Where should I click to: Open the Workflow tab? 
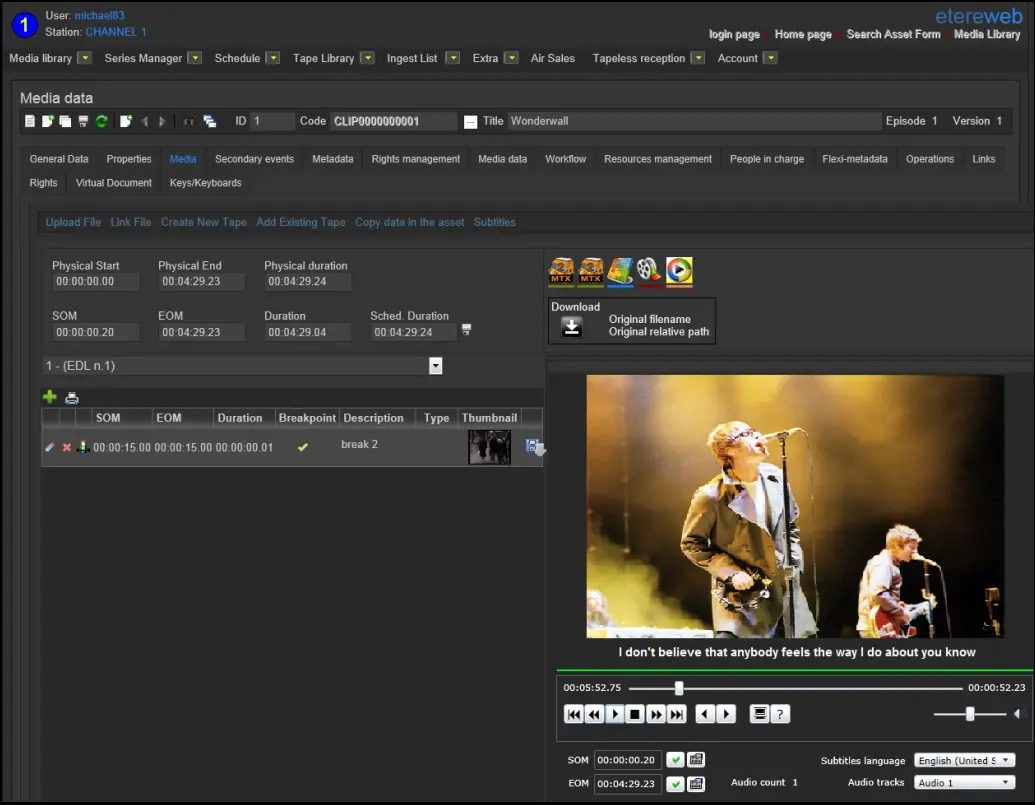click(x=565, y=159)
